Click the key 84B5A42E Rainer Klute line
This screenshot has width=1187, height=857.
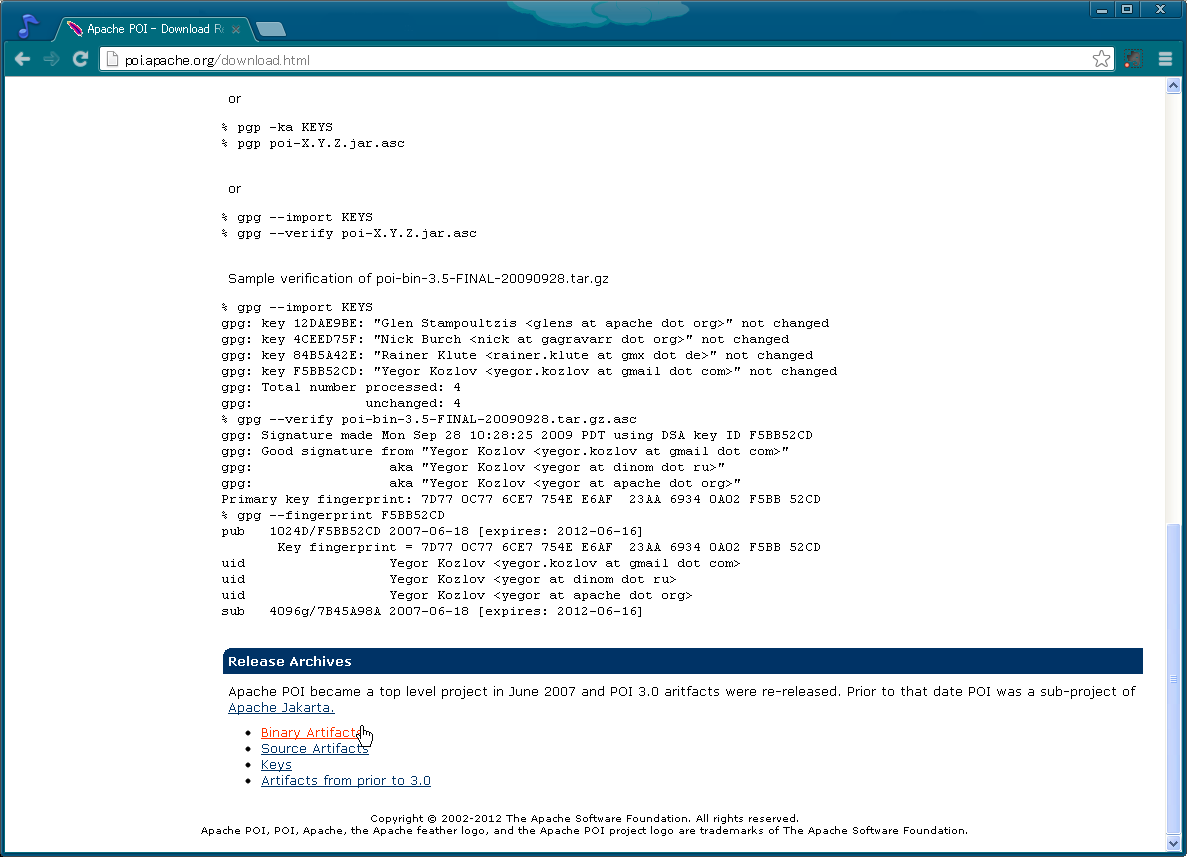pos(517,355)
